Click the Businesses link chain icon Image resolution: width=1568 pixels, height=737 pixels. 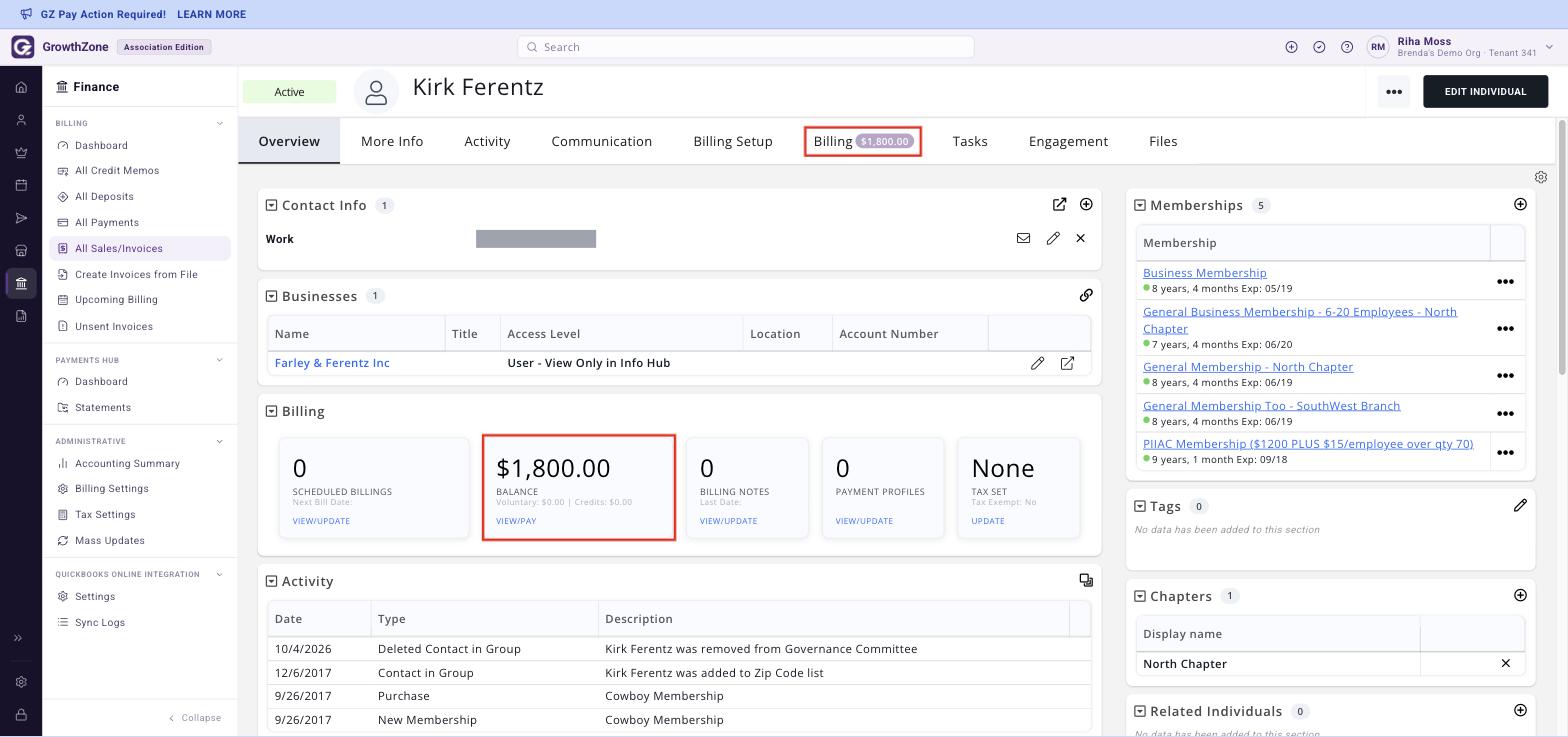tap(1086, 295)
